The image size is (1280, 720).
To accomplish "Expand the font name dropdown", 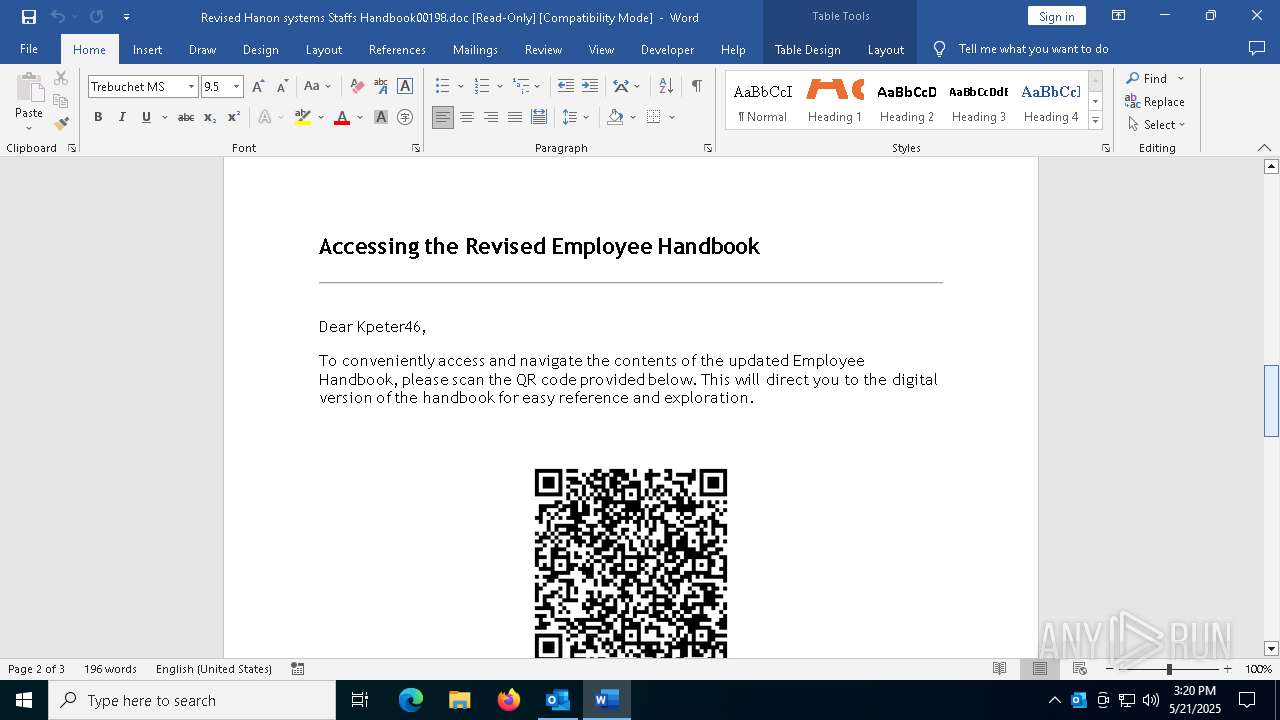I will [x=191, y=87].
